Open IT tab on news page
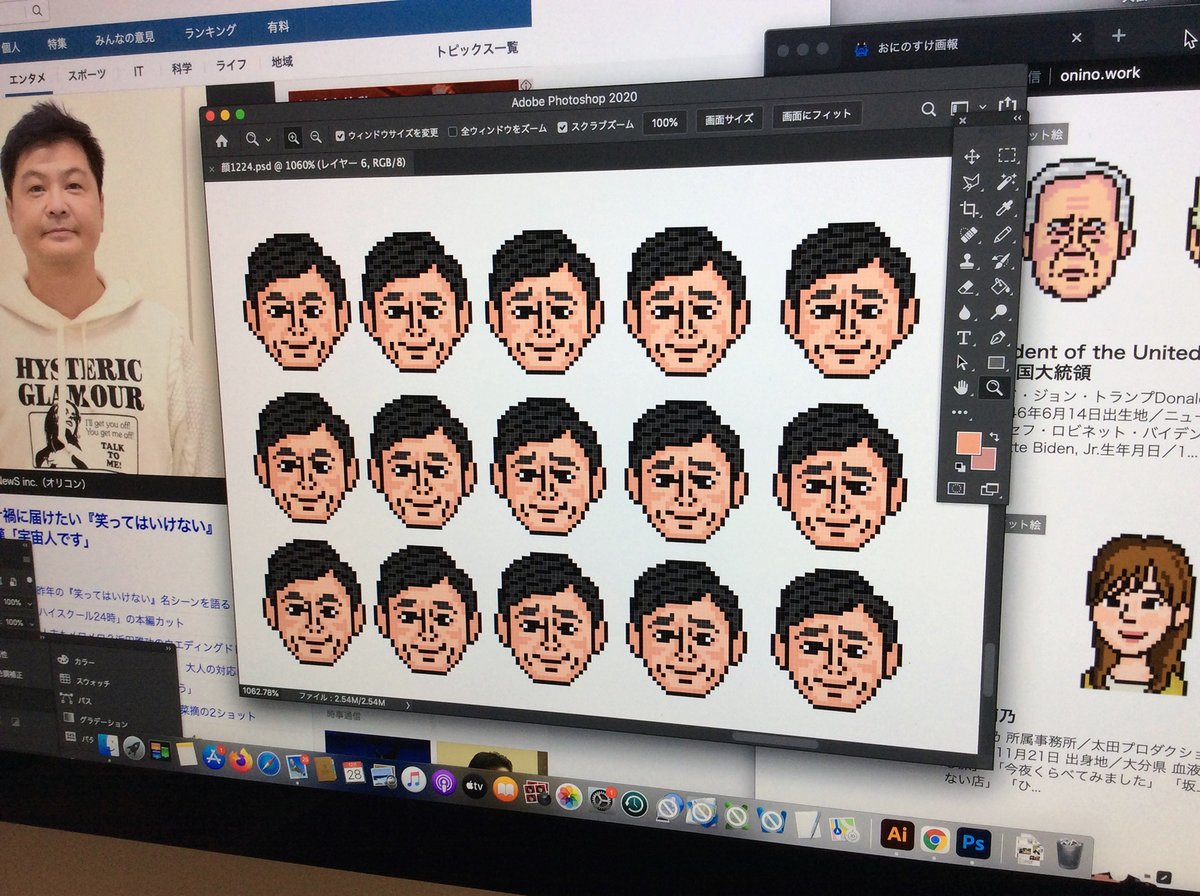 pos(139,71)
